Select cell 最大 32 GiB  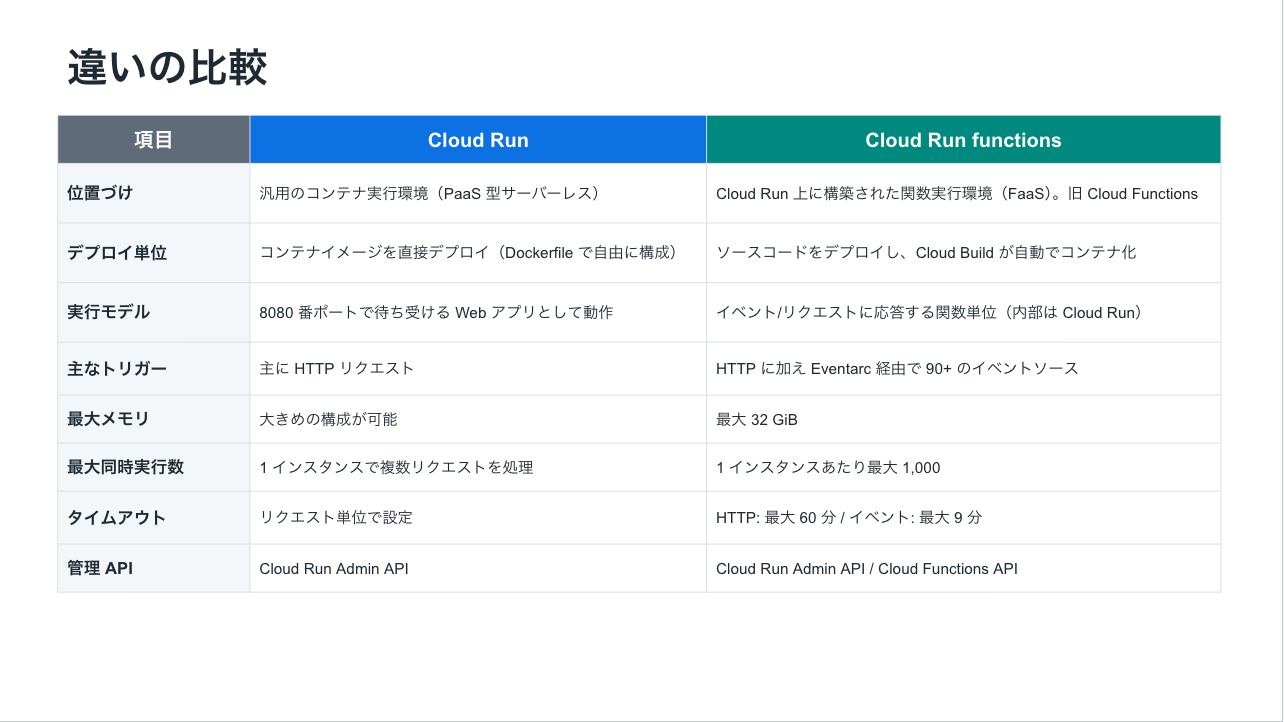coord(964,419)
